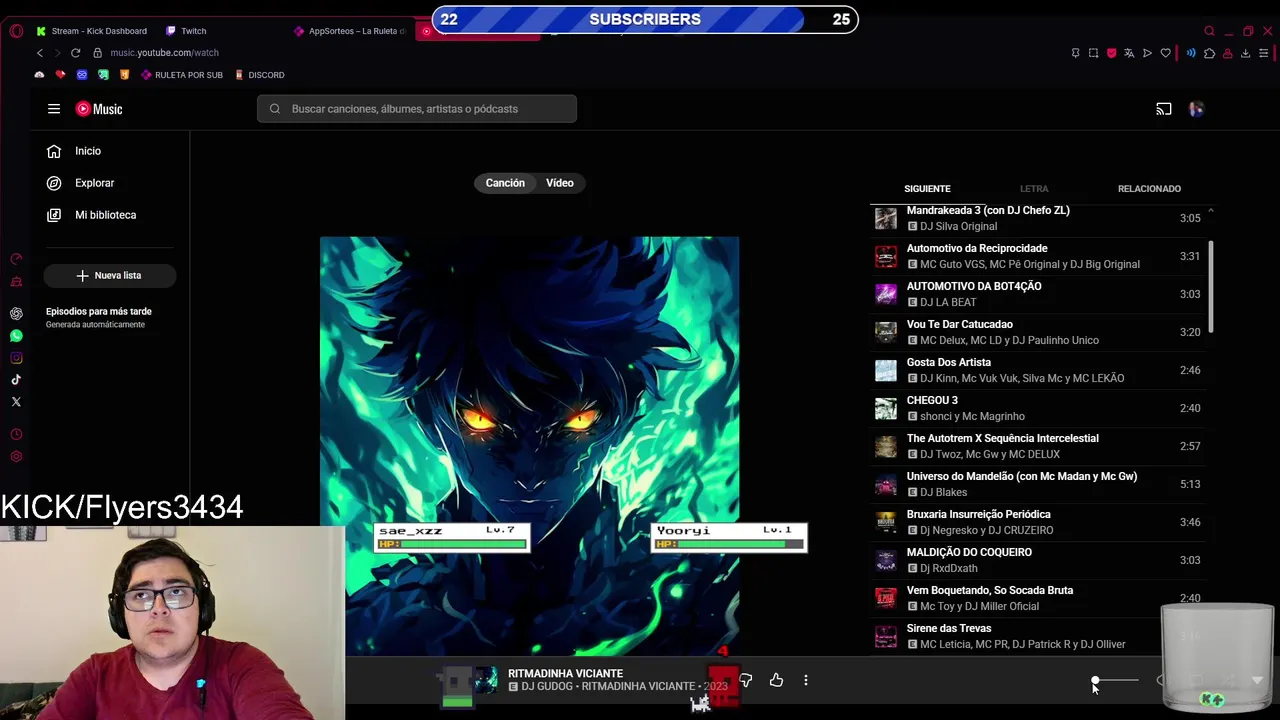The image size is (1280, 720).
Task: Add page to bookmarks with the heart icon
Action: [1165, 53]
